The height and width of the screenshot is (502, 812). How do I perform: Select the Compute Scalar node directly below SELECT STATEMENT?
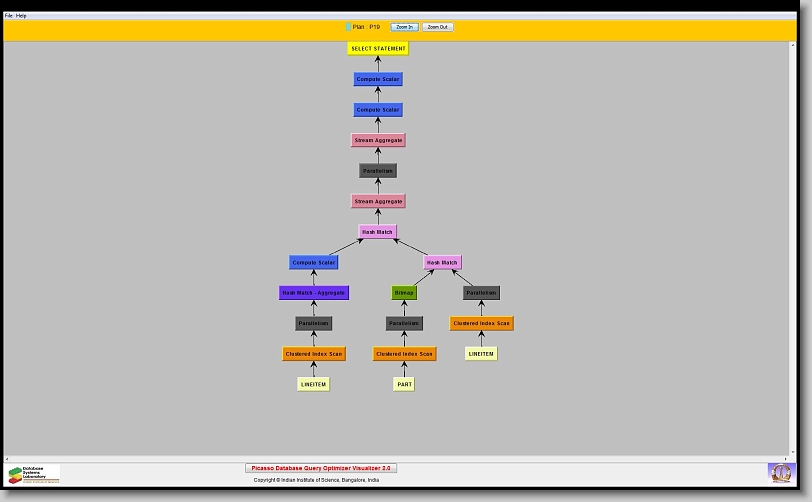(378, 79)
